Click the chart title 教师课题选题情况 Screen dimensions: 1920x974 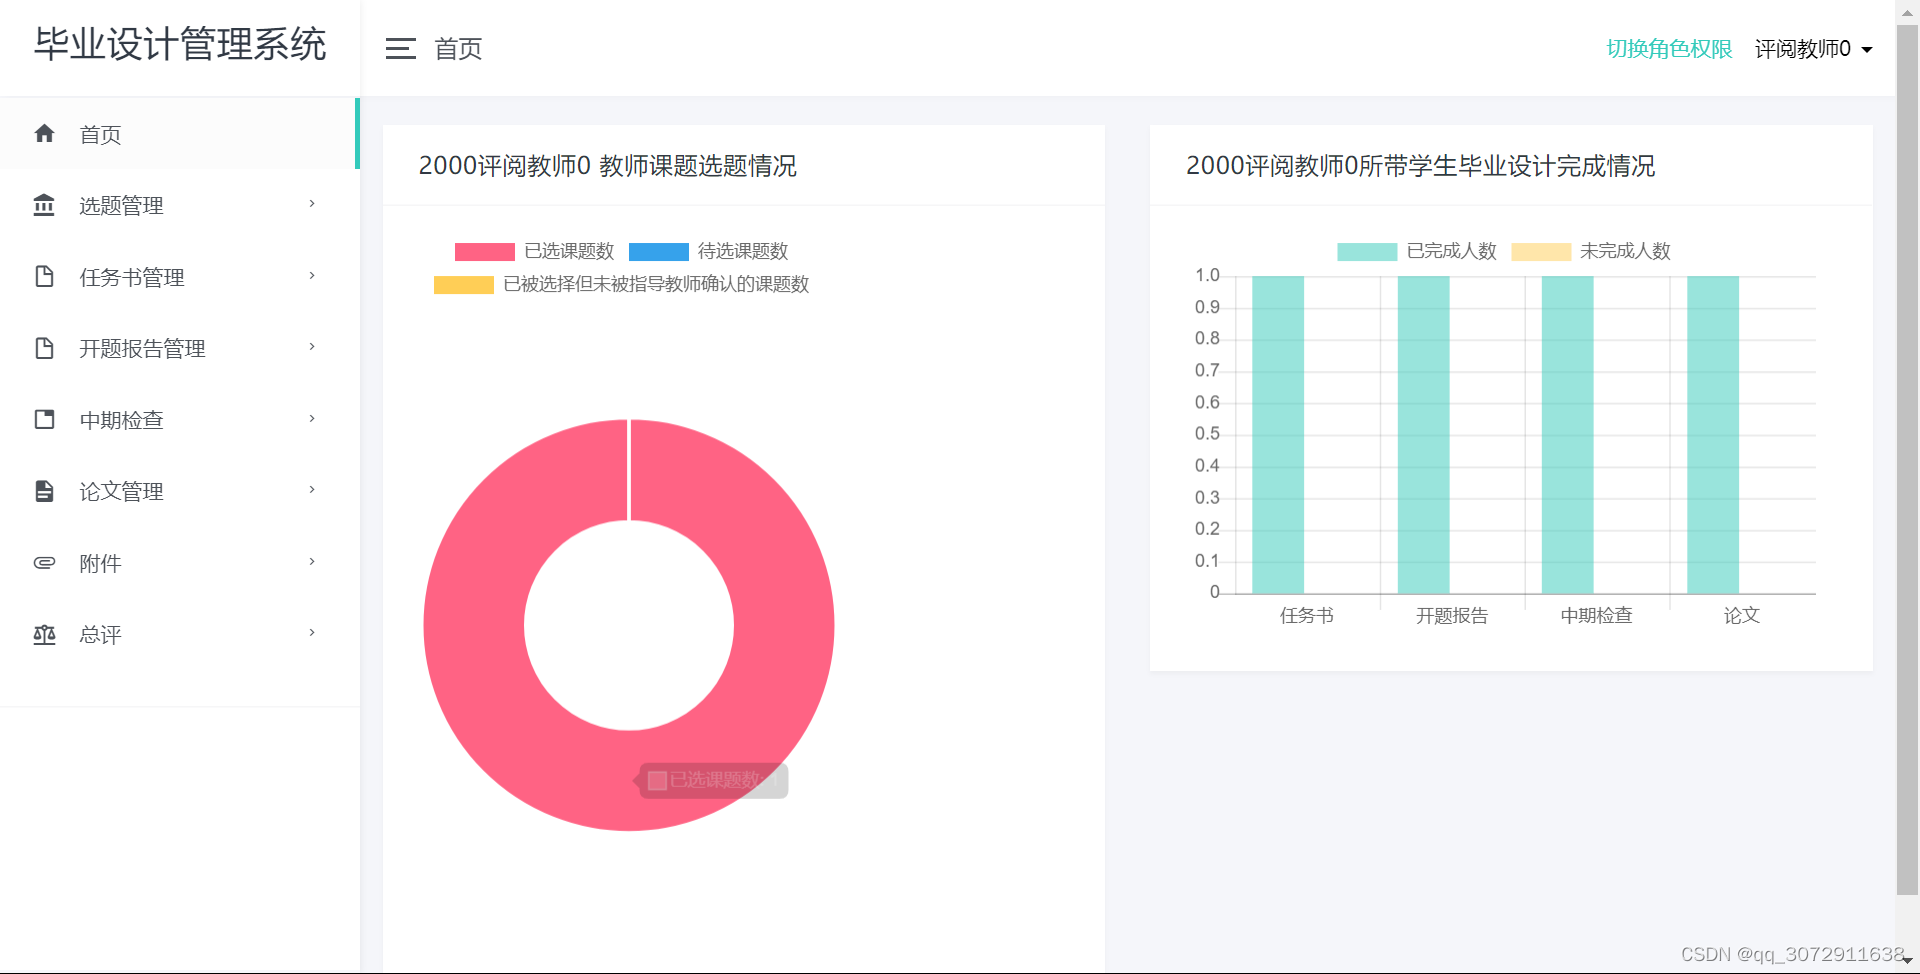point(698,166)
